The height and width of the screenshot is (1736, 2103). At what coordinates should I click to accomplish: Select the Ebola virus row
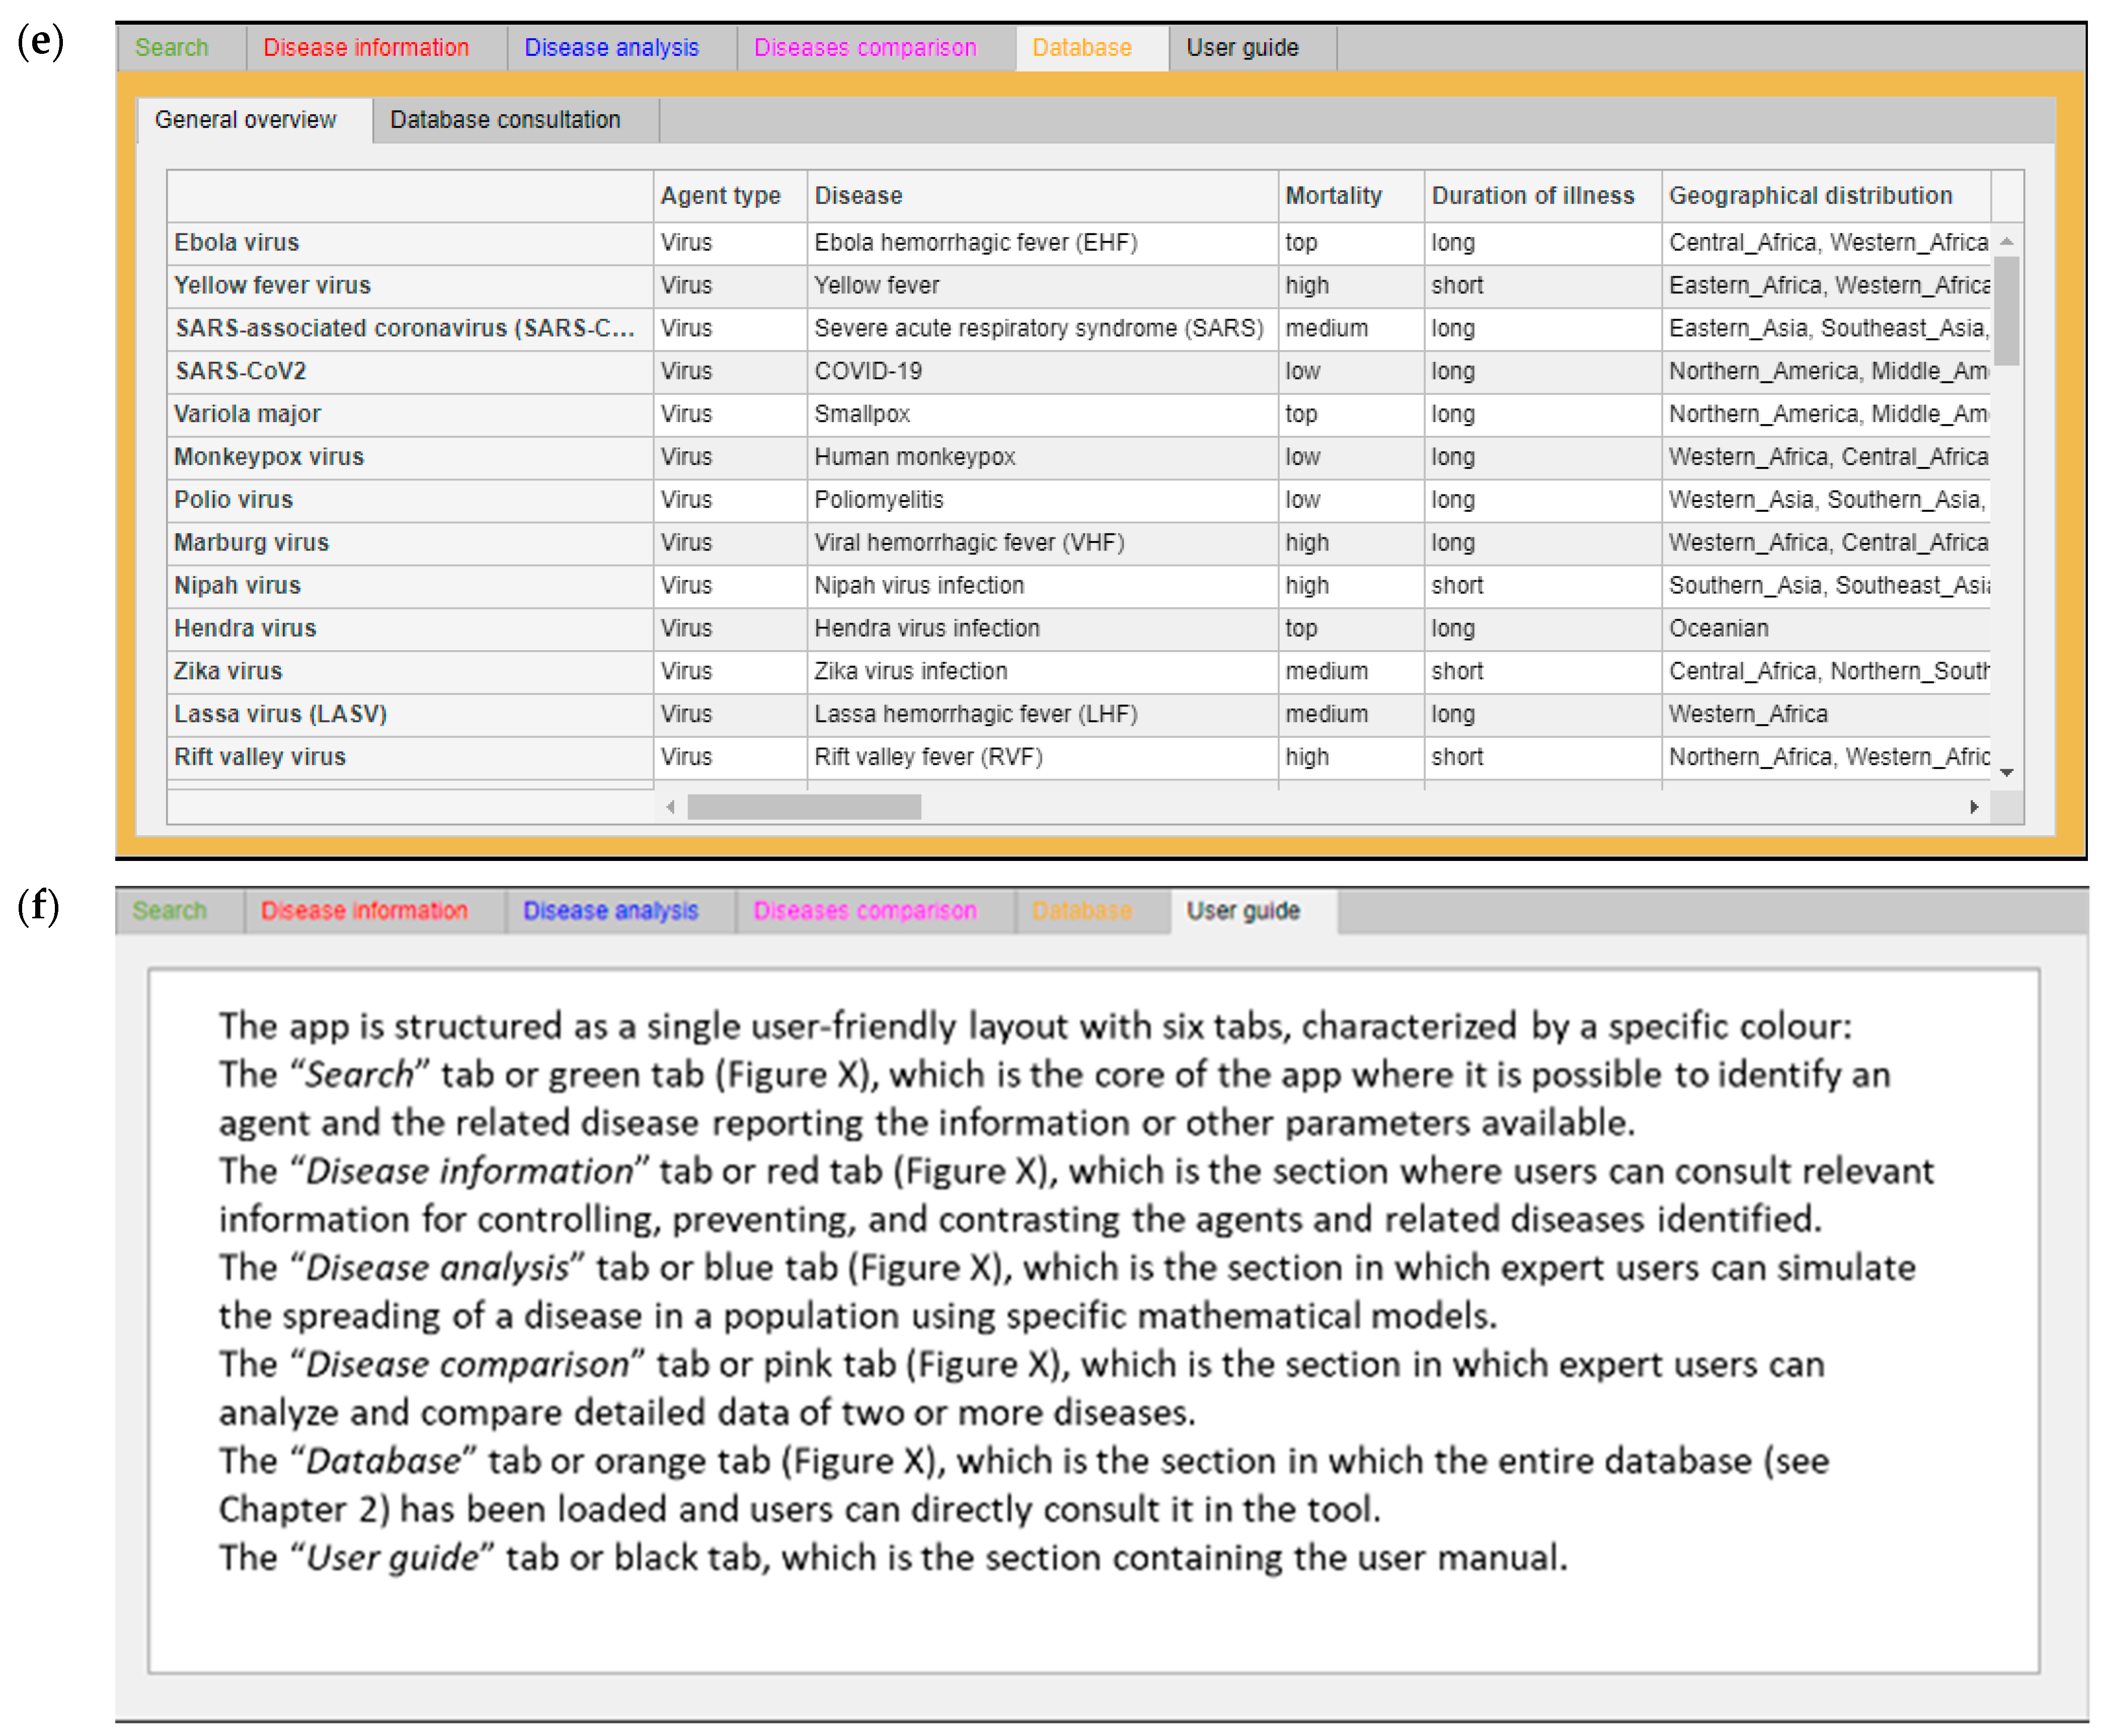pyautogui.click(x=237, y=243)
